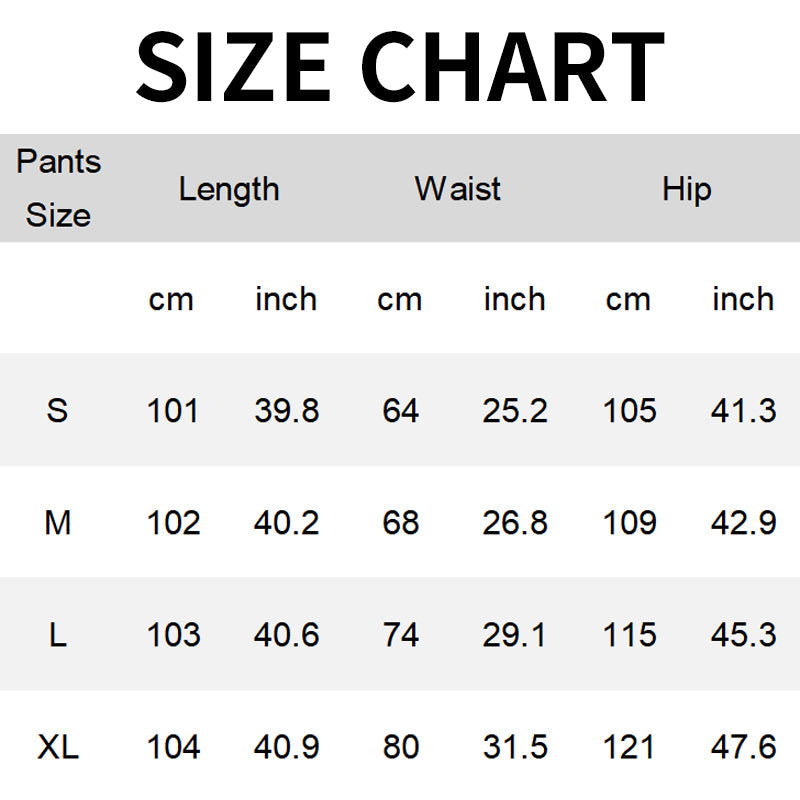Click the 115 hip cm value
The height and width of the screenshot is (800, 800).
tap(630, 635)
